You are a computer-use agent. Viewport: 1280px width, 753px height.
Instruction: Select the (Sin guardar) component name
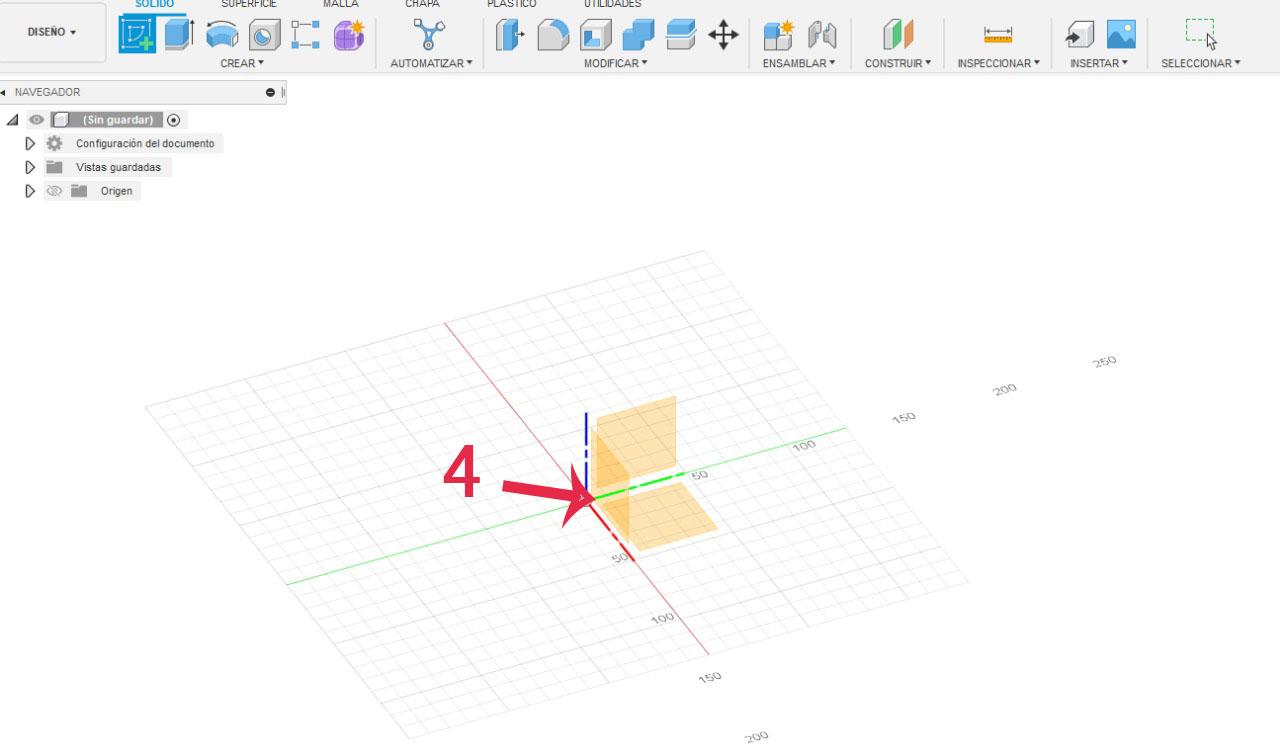[118, 120]
